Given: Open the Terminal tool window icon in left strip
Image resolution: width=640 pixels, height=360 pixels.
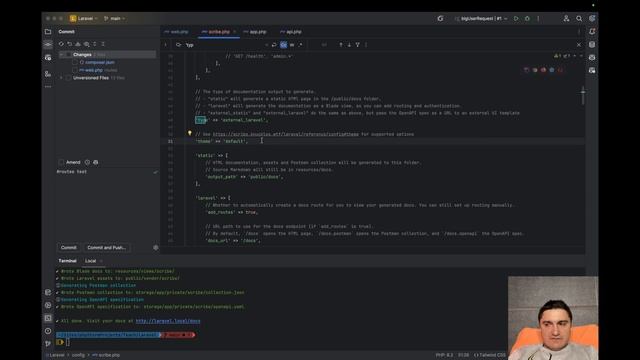Looking at the screenshot, I should tap(48, 318).
